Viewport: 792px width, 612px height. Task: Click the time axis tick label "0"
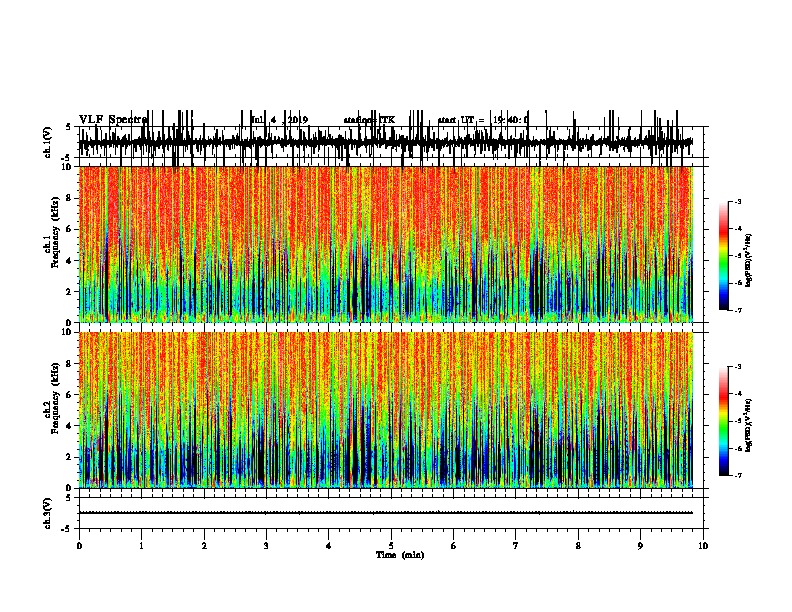[x=79, y=545]
